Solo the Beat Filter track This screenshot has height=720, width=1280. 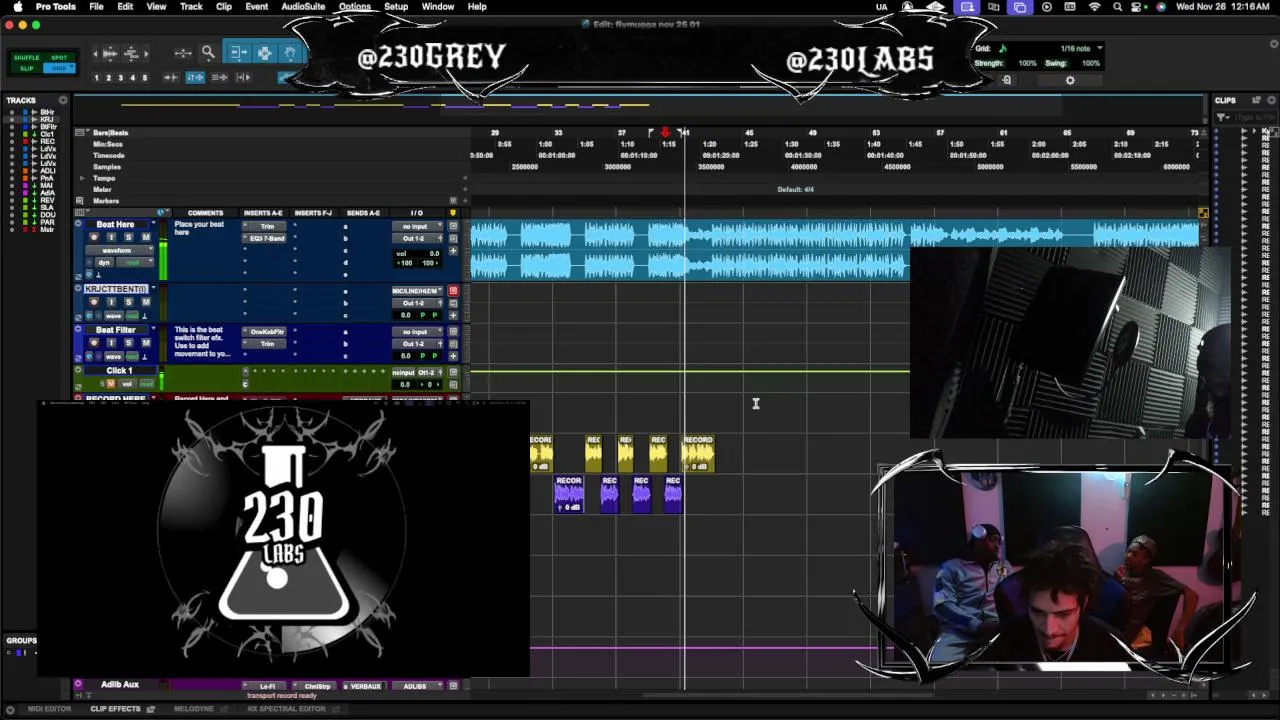pos(128,343)
